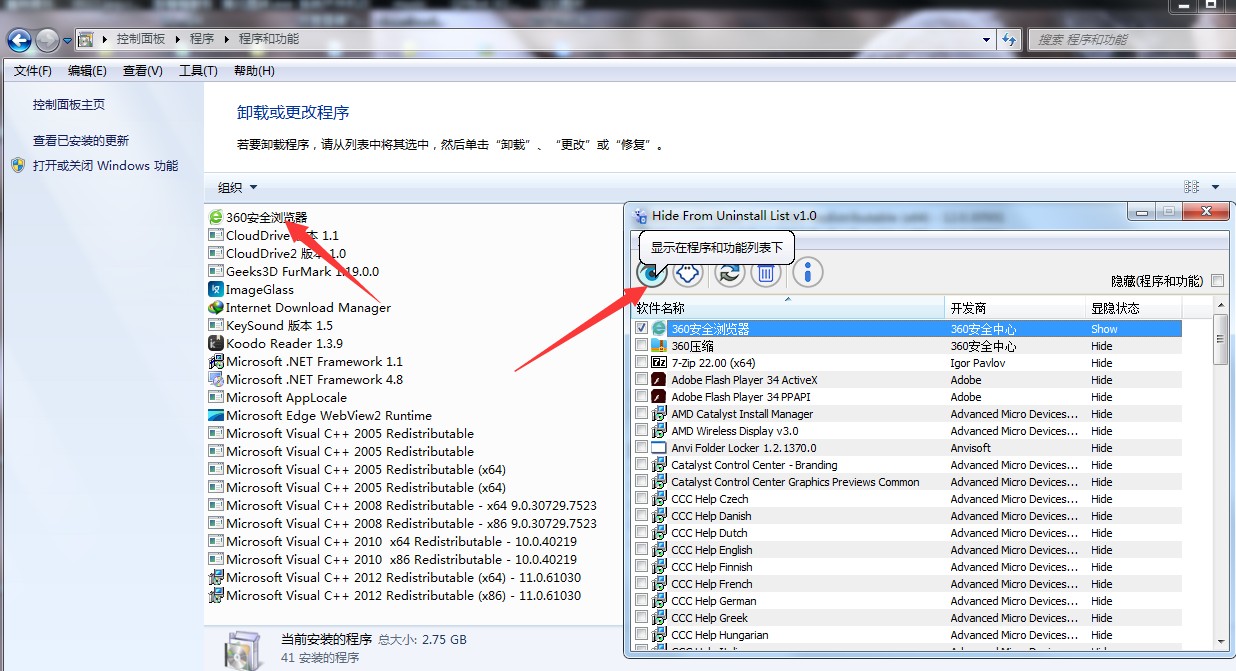This screenshot has width=1236, height=671.
Task: Select the CCC Help German row
Action: 908,600
